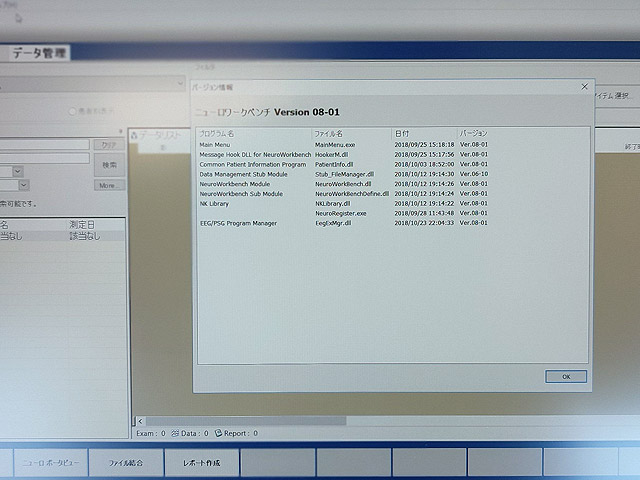Click the Report count icon in status bar
640x480 pixels.
click(x=218, y=433)
